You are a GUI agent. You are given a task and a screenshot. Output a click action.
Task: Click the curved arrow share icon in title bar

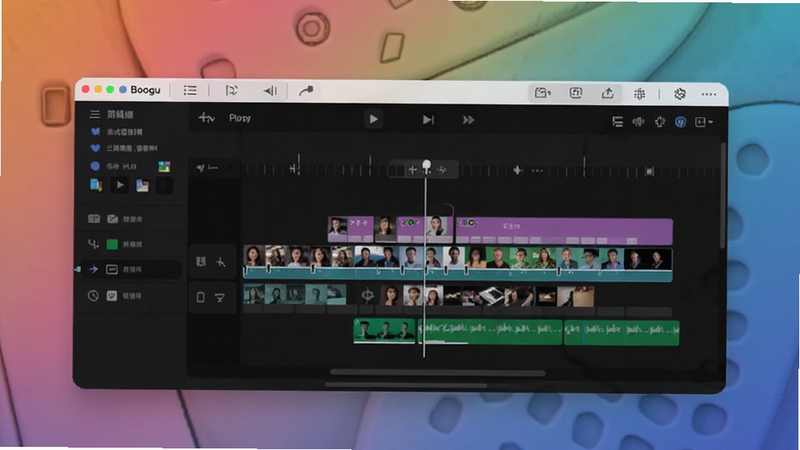[306, 91]
